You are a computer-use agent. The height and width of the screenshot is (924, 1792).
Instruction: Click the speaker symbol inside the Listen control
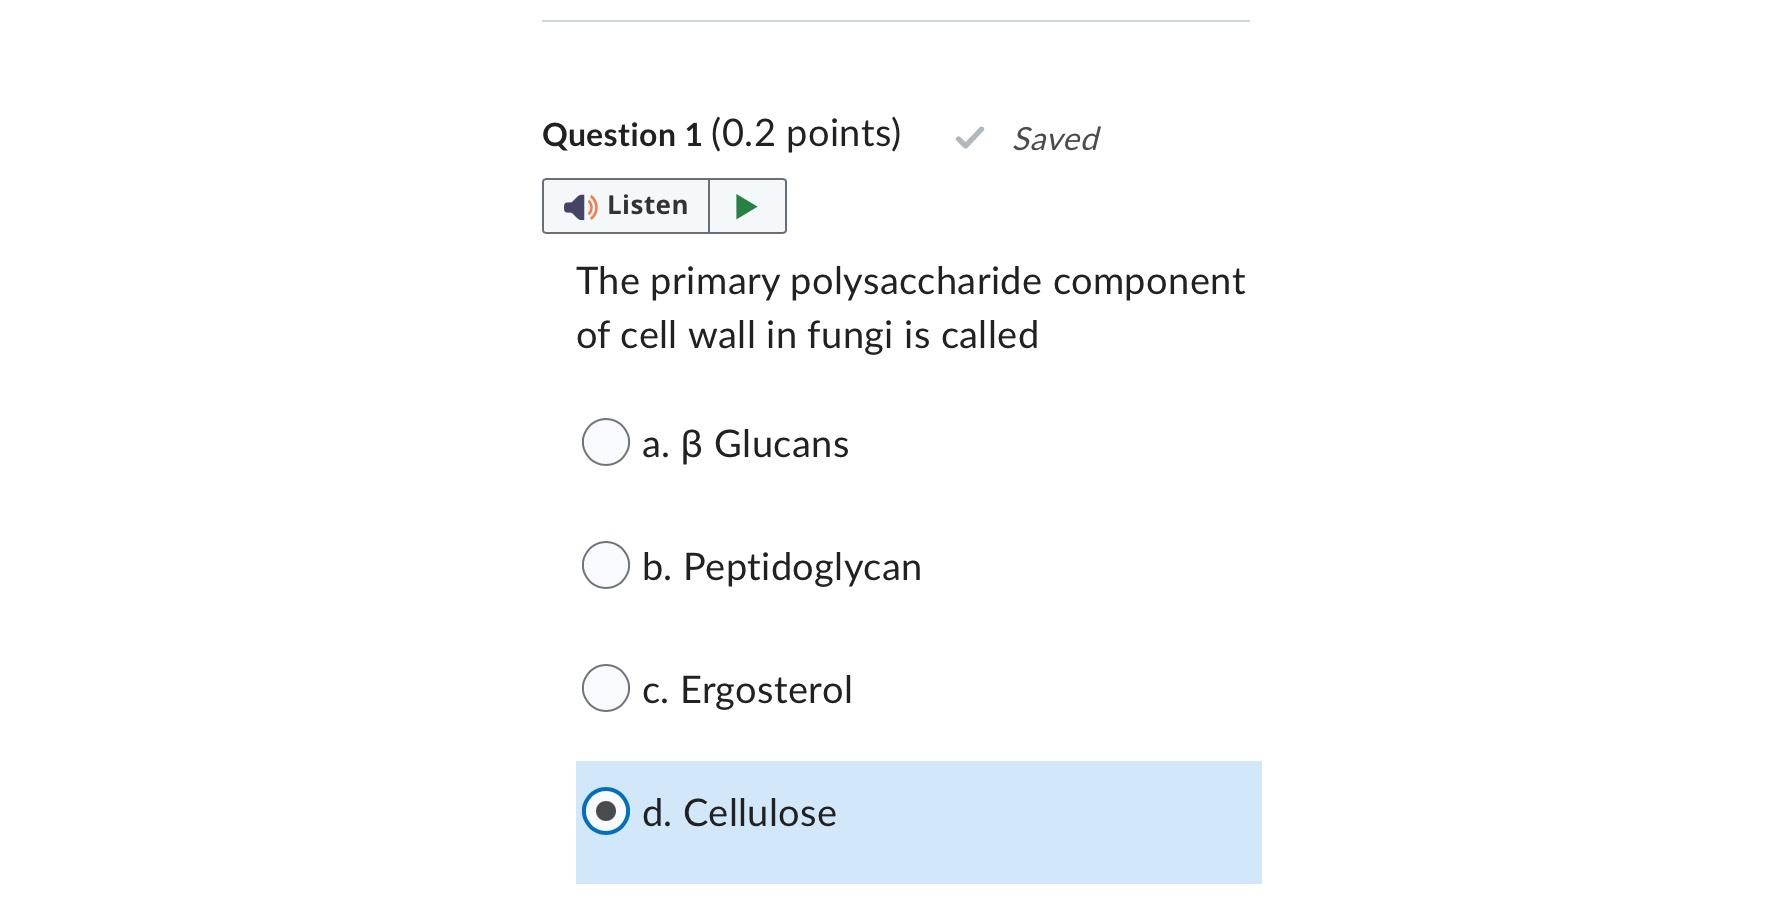[581, 206]
